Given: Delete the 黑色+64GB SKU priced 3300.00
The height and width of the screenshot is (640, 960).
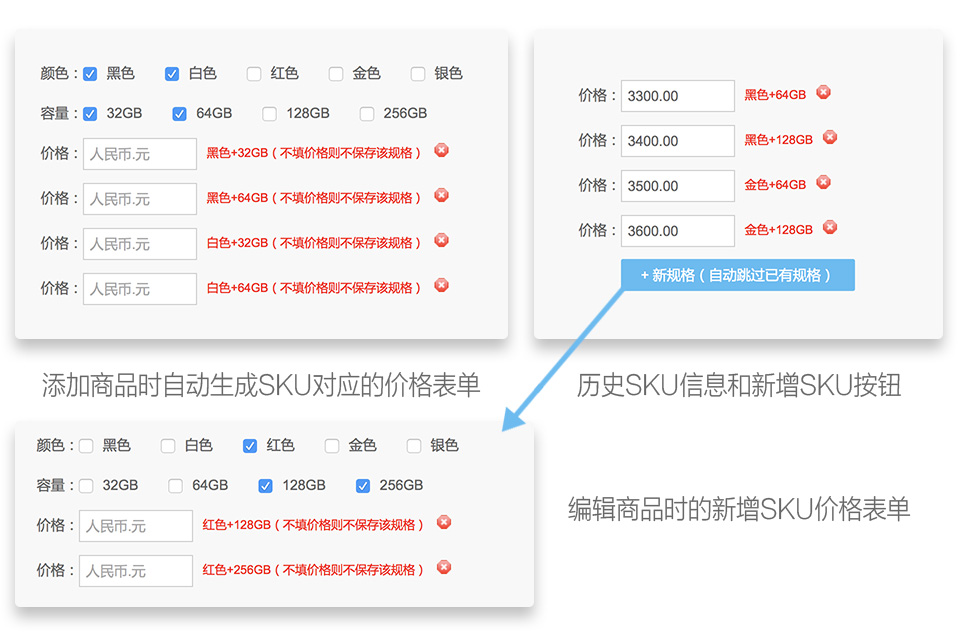Looking at the screenshot, I should (823, 92).
